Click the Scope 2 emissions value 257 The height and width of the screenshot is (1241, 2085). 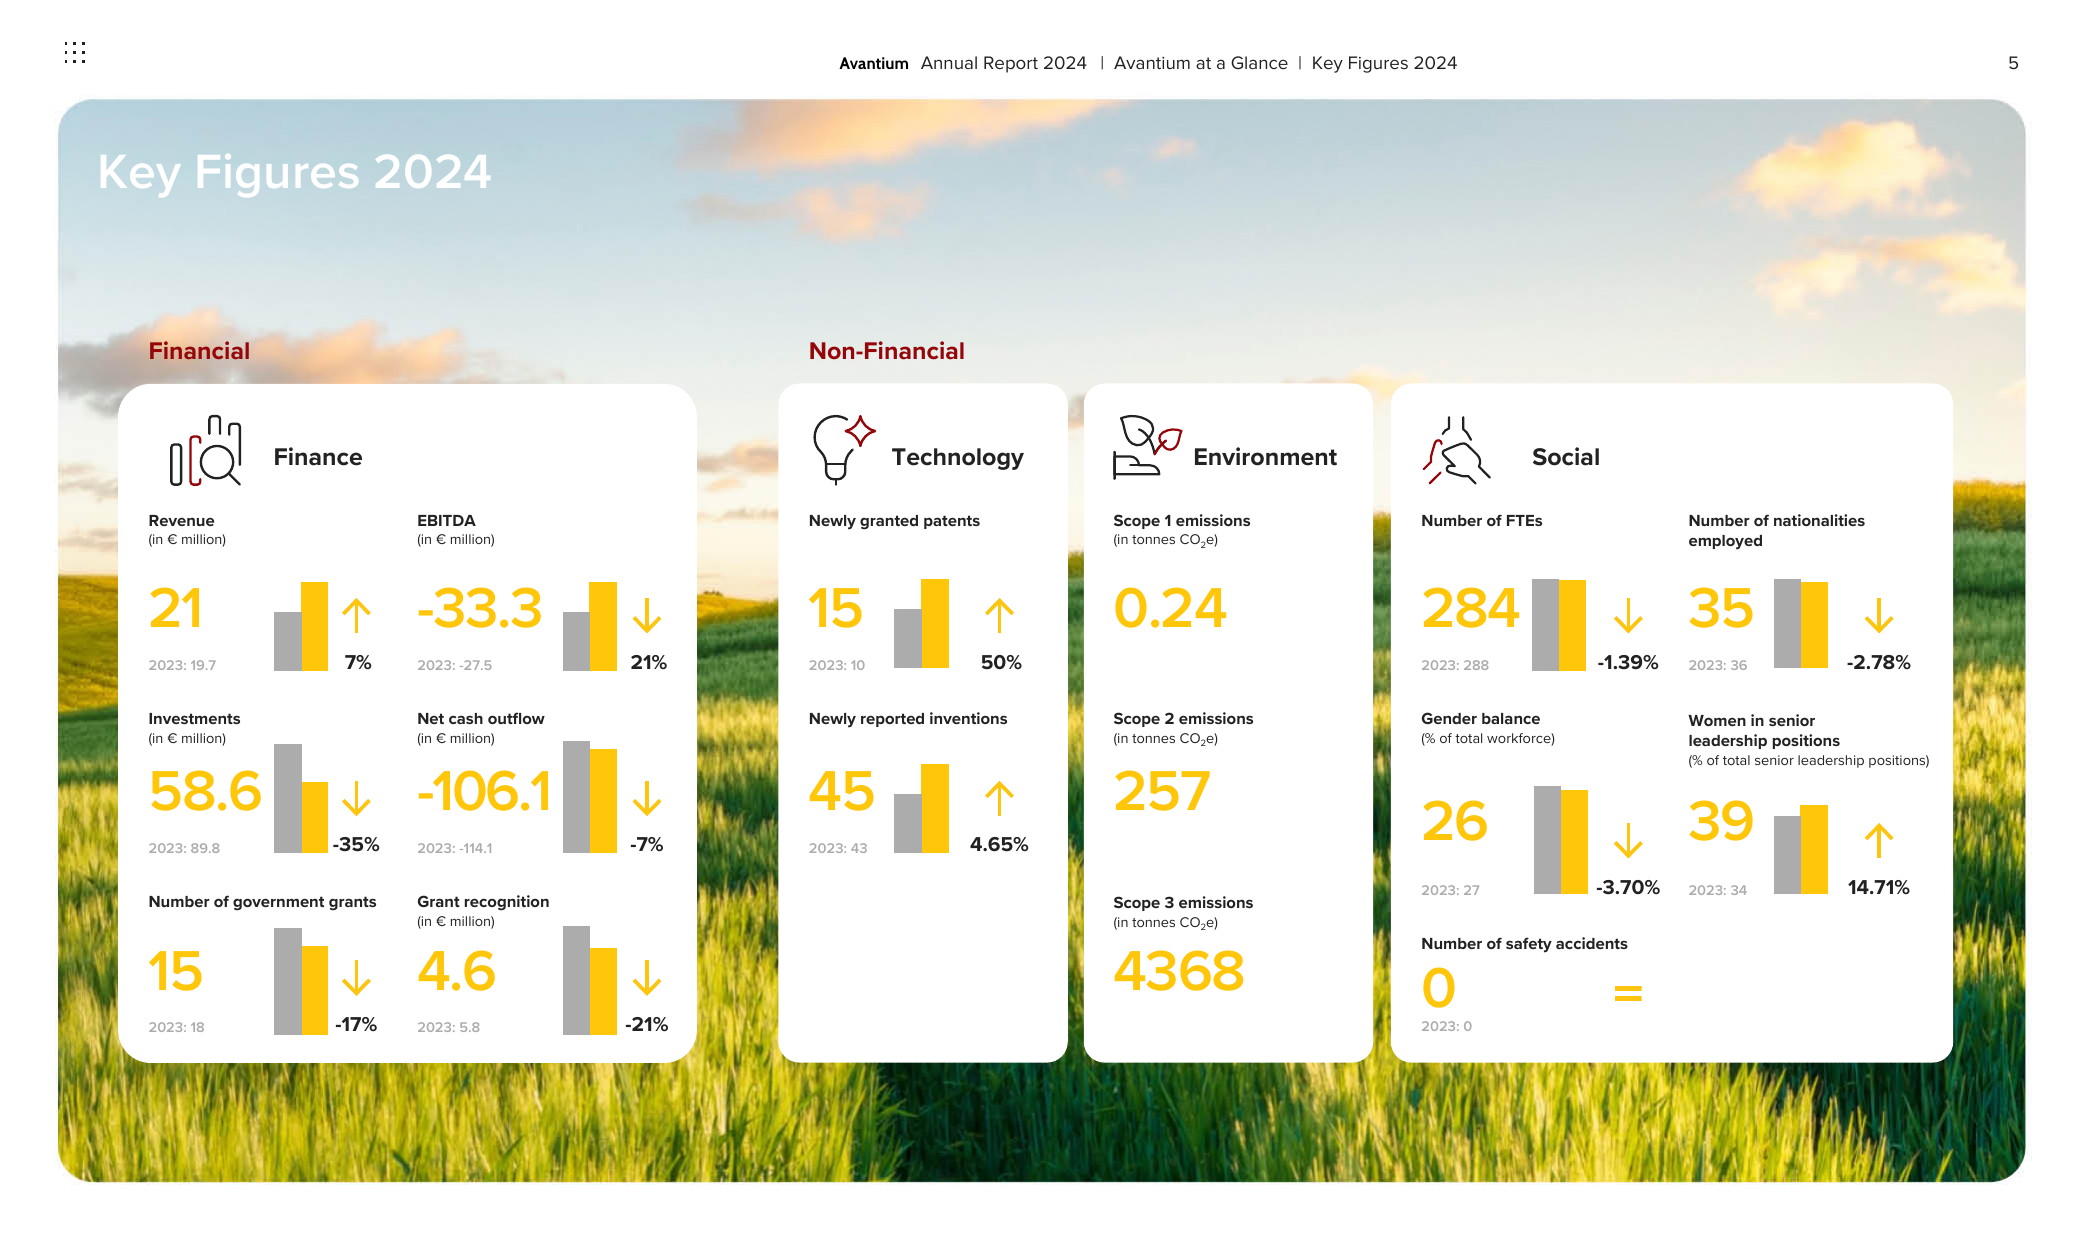coord(1162,791)
